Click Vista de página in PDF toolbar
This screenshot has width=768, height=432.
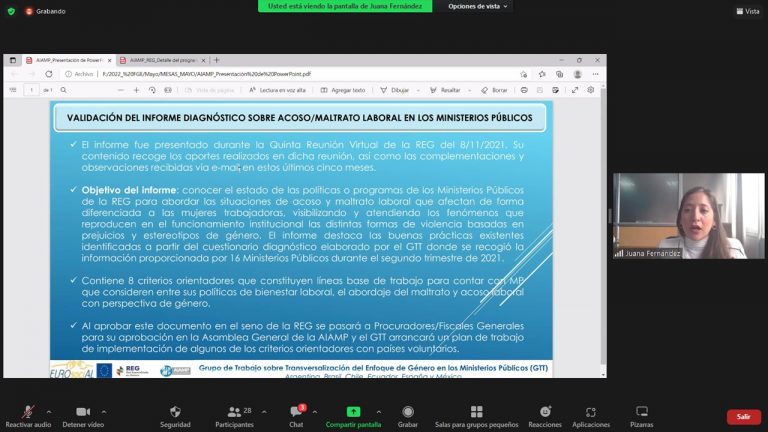coord(210,90)
